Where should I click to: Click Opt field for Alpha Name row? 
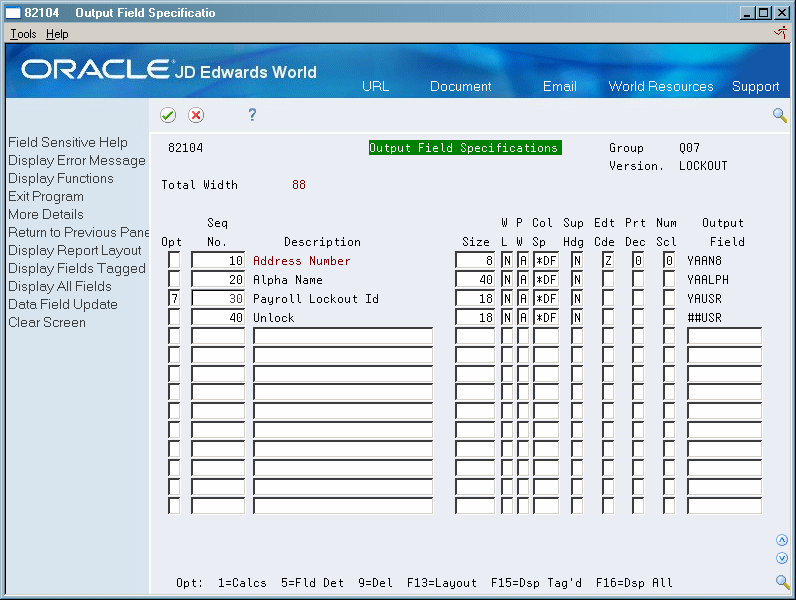pos(174,279)
